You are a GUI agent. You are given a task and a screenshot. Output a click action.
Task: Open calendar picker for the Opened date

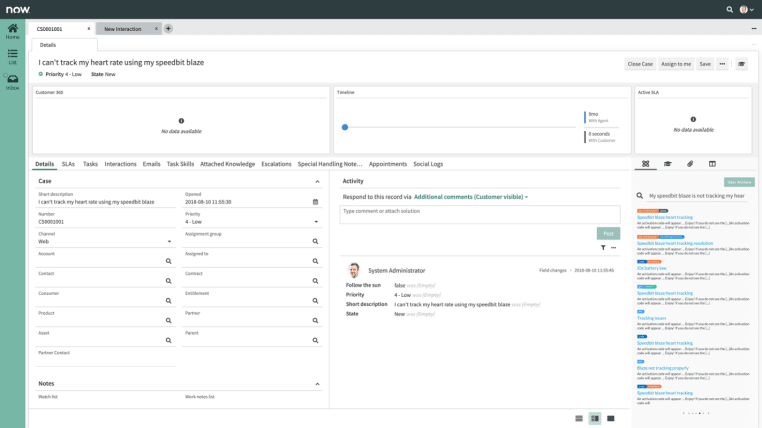click(315, 202)
